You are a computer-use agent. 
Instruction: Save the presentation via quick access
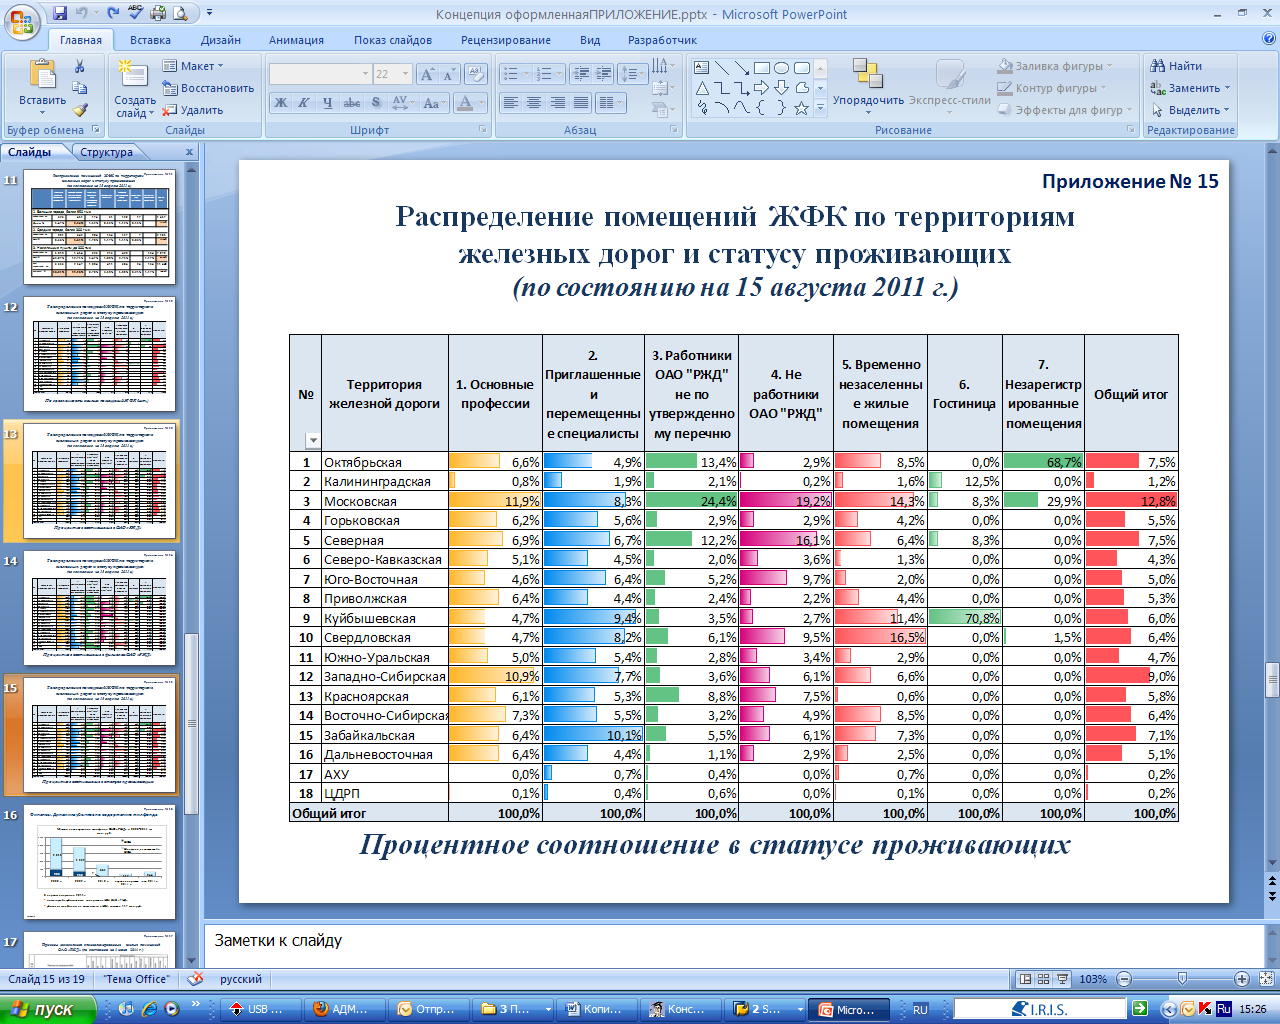click(x=60, y=14)
